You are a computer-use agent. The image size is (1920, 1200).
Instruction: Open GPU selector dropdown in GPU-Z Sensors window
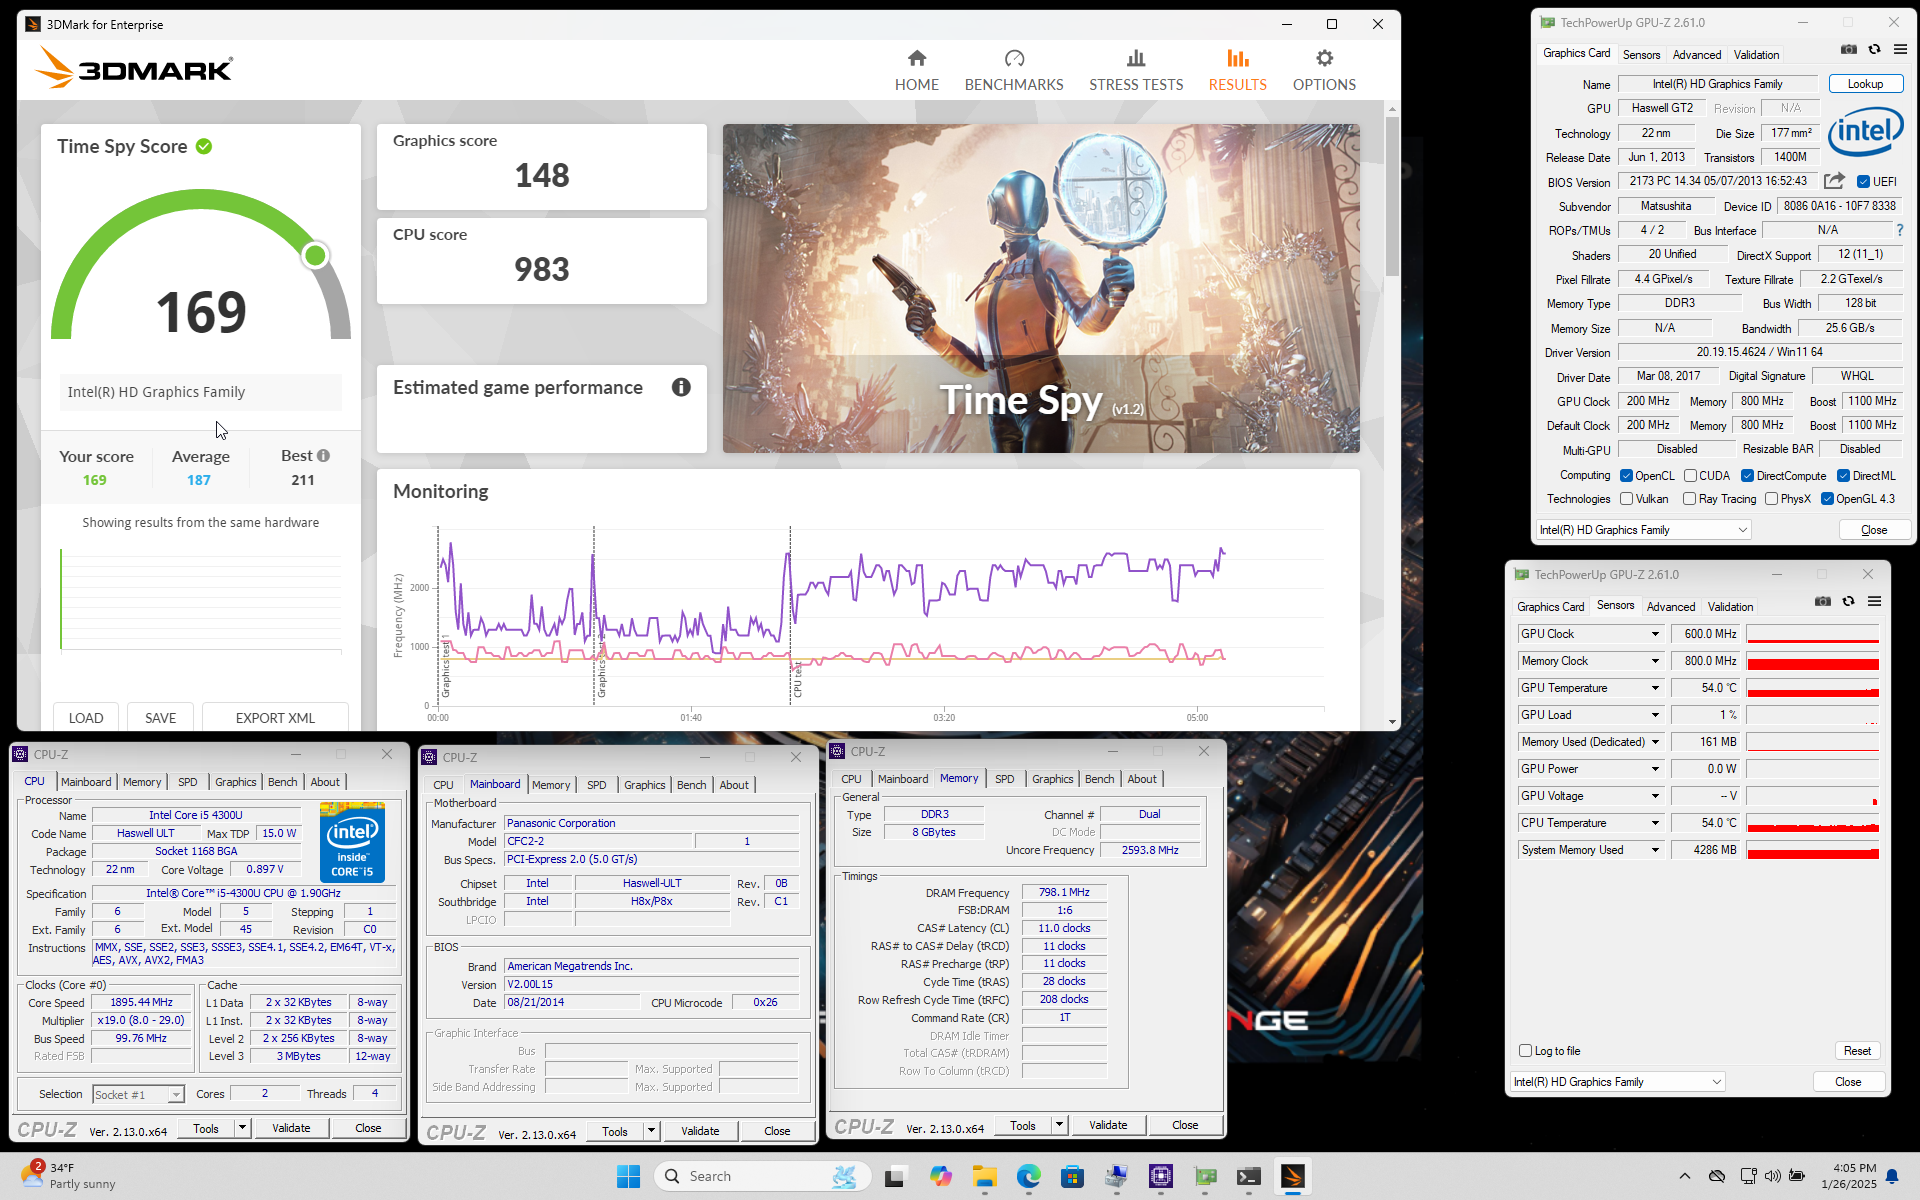pyautogui.click(x=1617, y=1082)
